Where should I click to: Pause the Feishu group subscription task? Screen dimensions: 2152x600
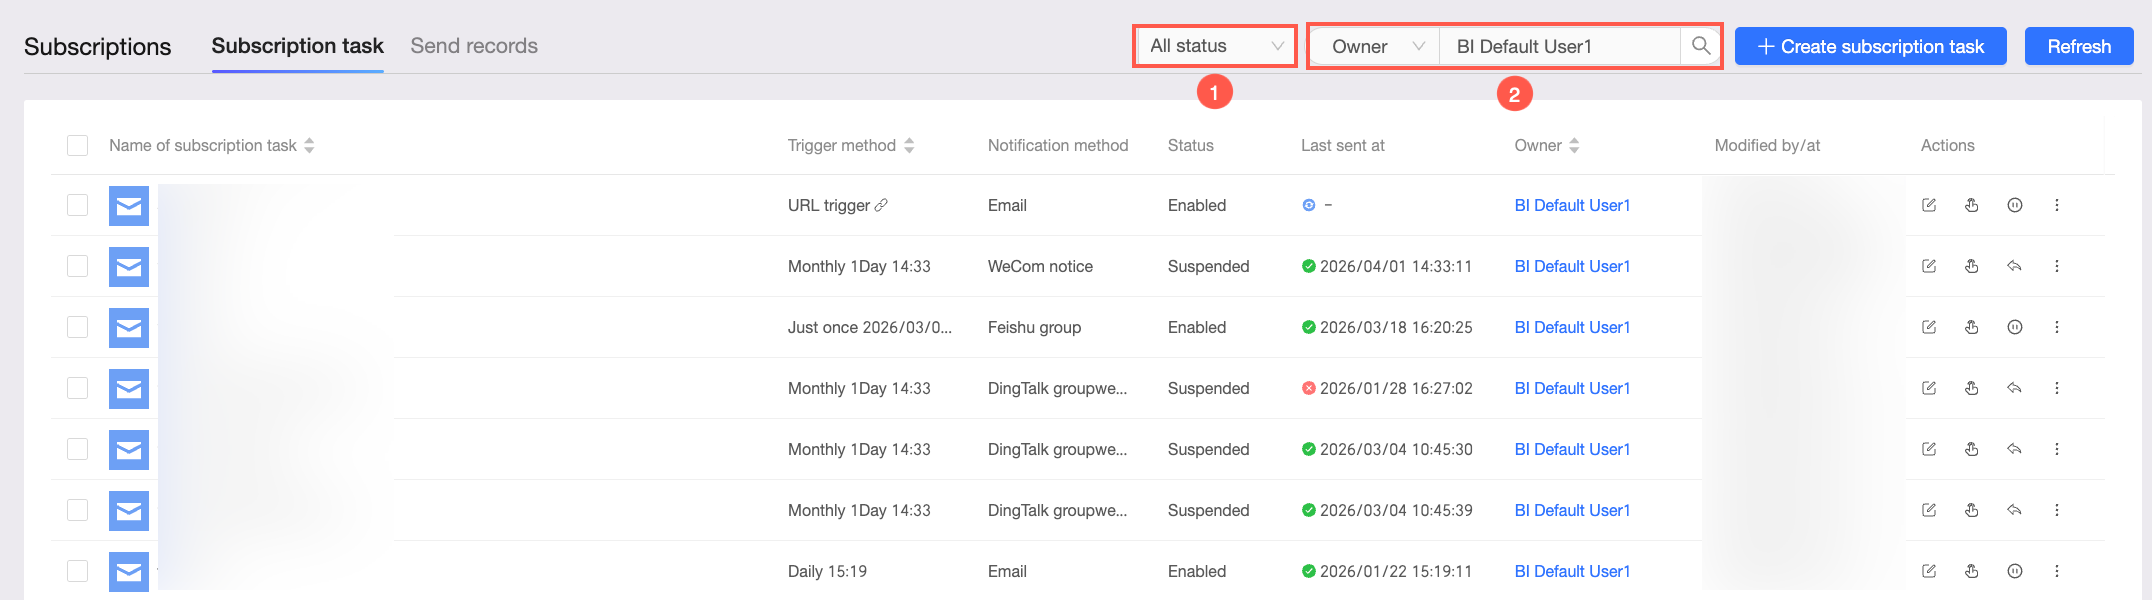[x=2015, y=327]
